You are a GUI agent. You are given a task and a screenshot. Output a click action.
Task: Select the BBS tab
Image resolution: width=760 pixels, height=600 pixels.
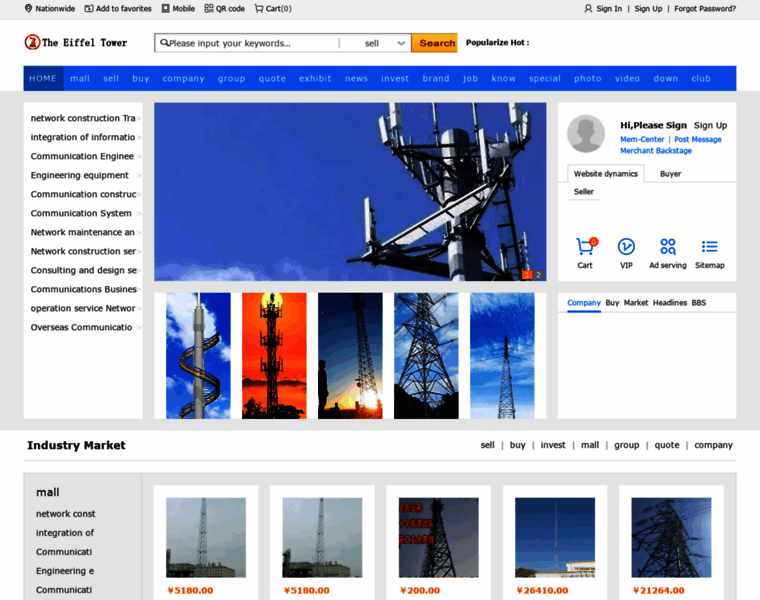[x=698, y=303]
